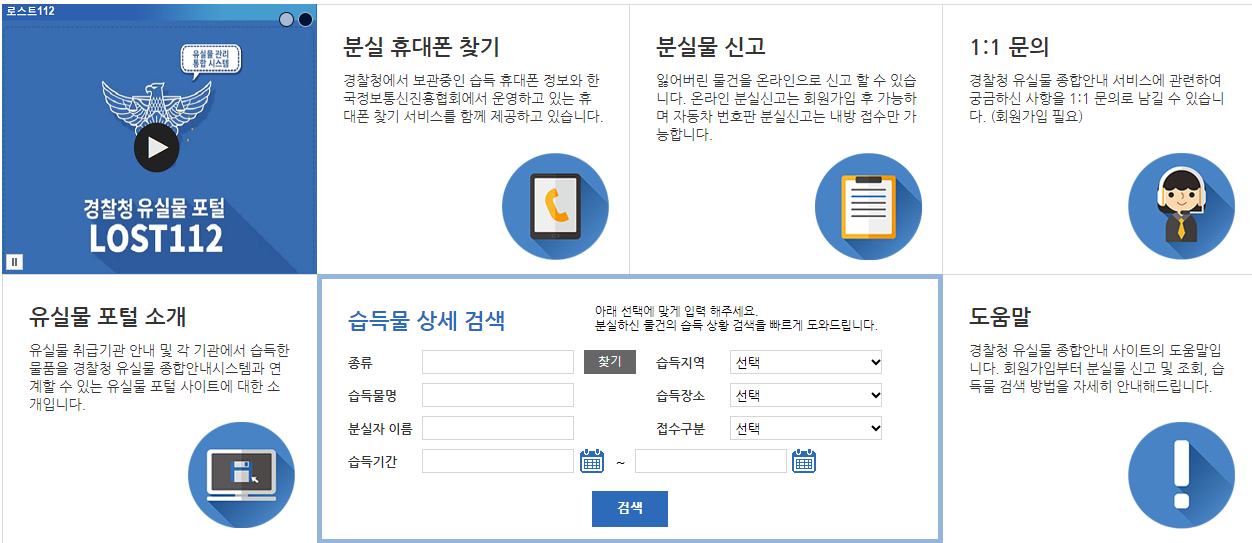Viewport: 1252px width, 543px height.
Task: Click the 경찰청 유실물 포털 LOST112 banner text
Action: (x=156, y=224)
